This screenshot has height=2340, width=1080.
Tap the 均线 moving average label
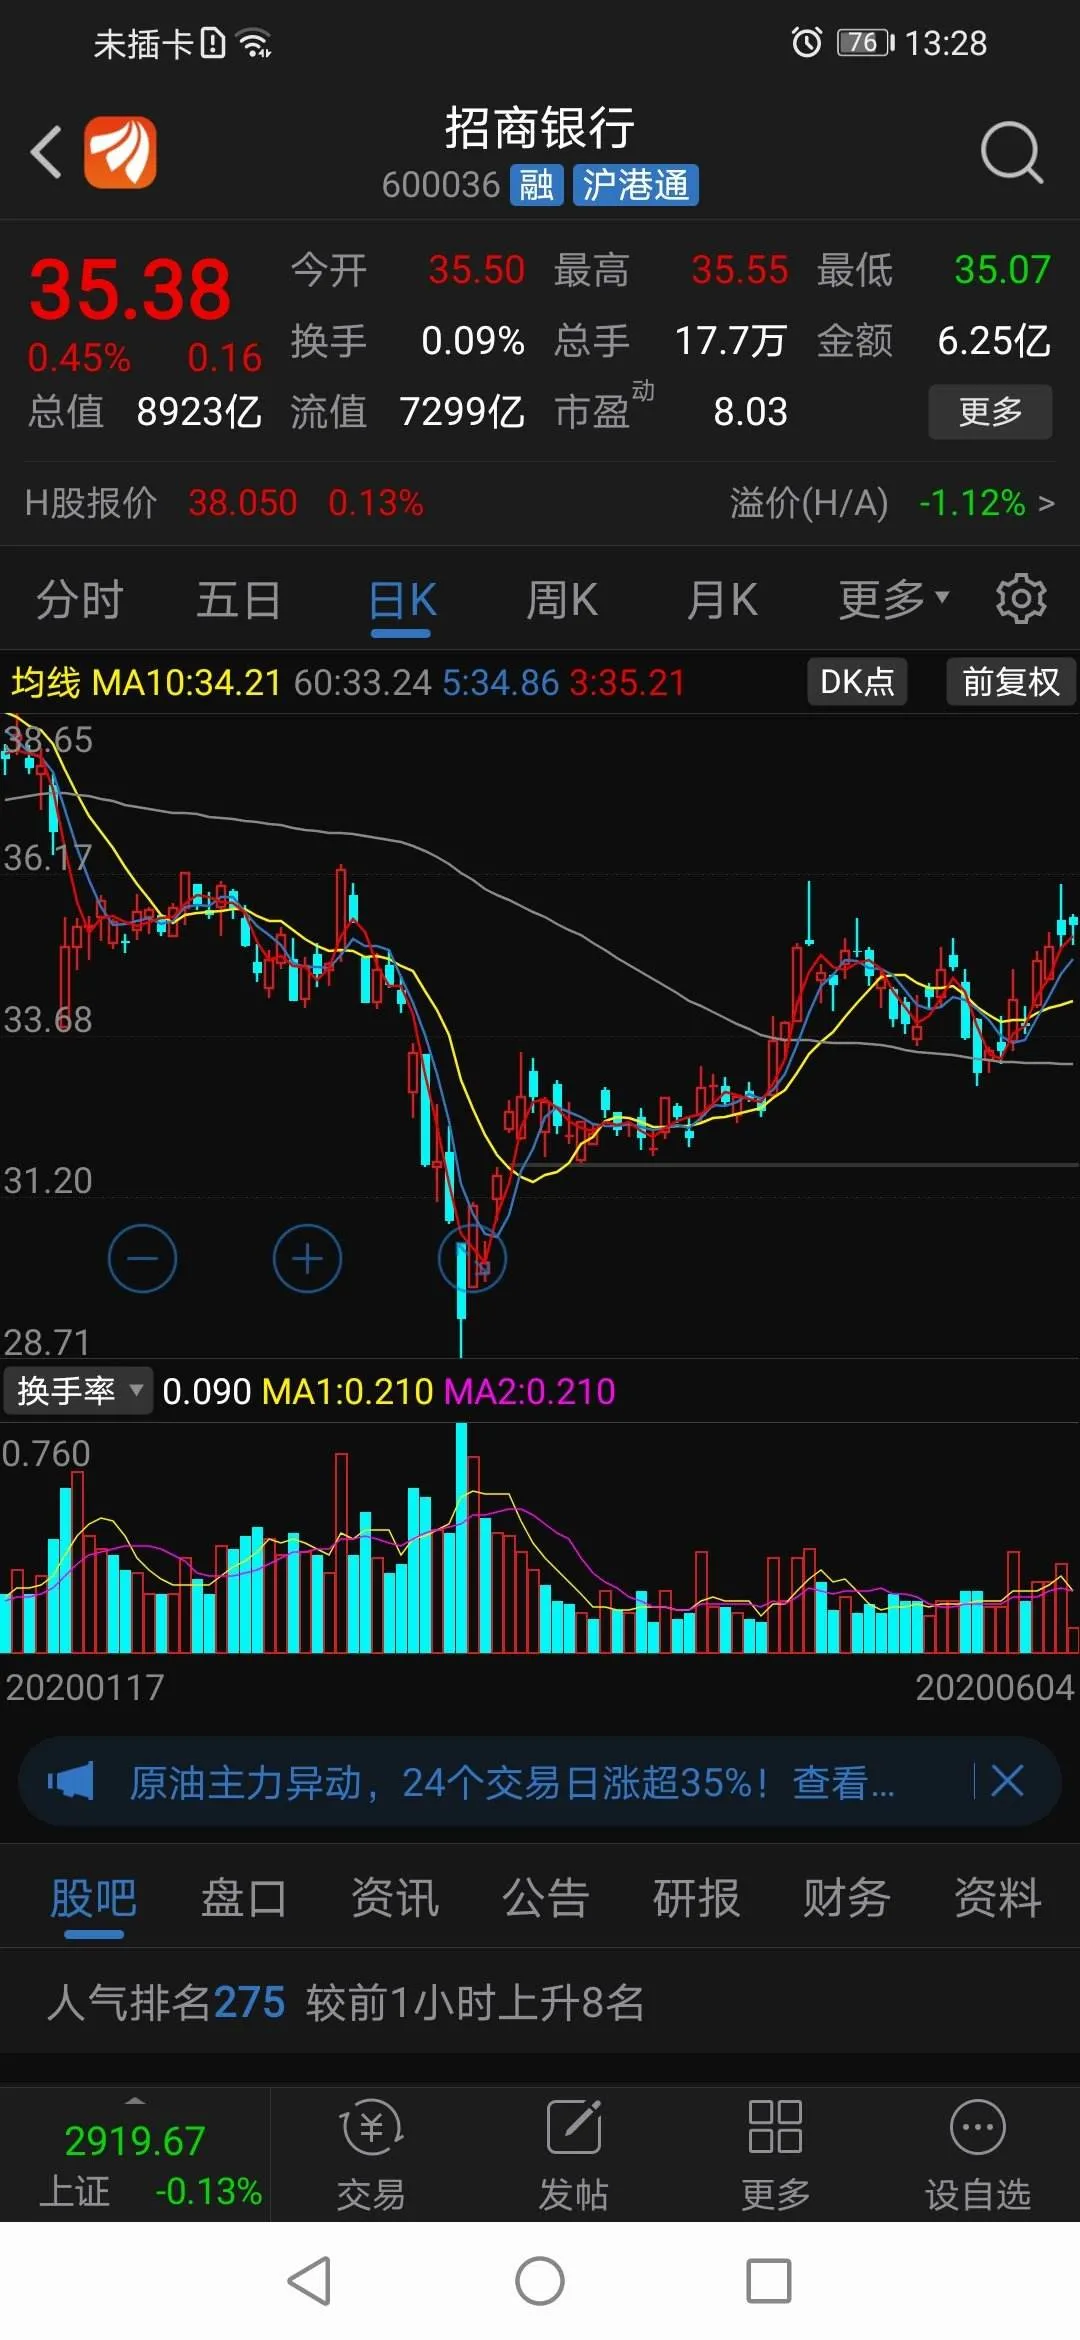click(46, 683)
